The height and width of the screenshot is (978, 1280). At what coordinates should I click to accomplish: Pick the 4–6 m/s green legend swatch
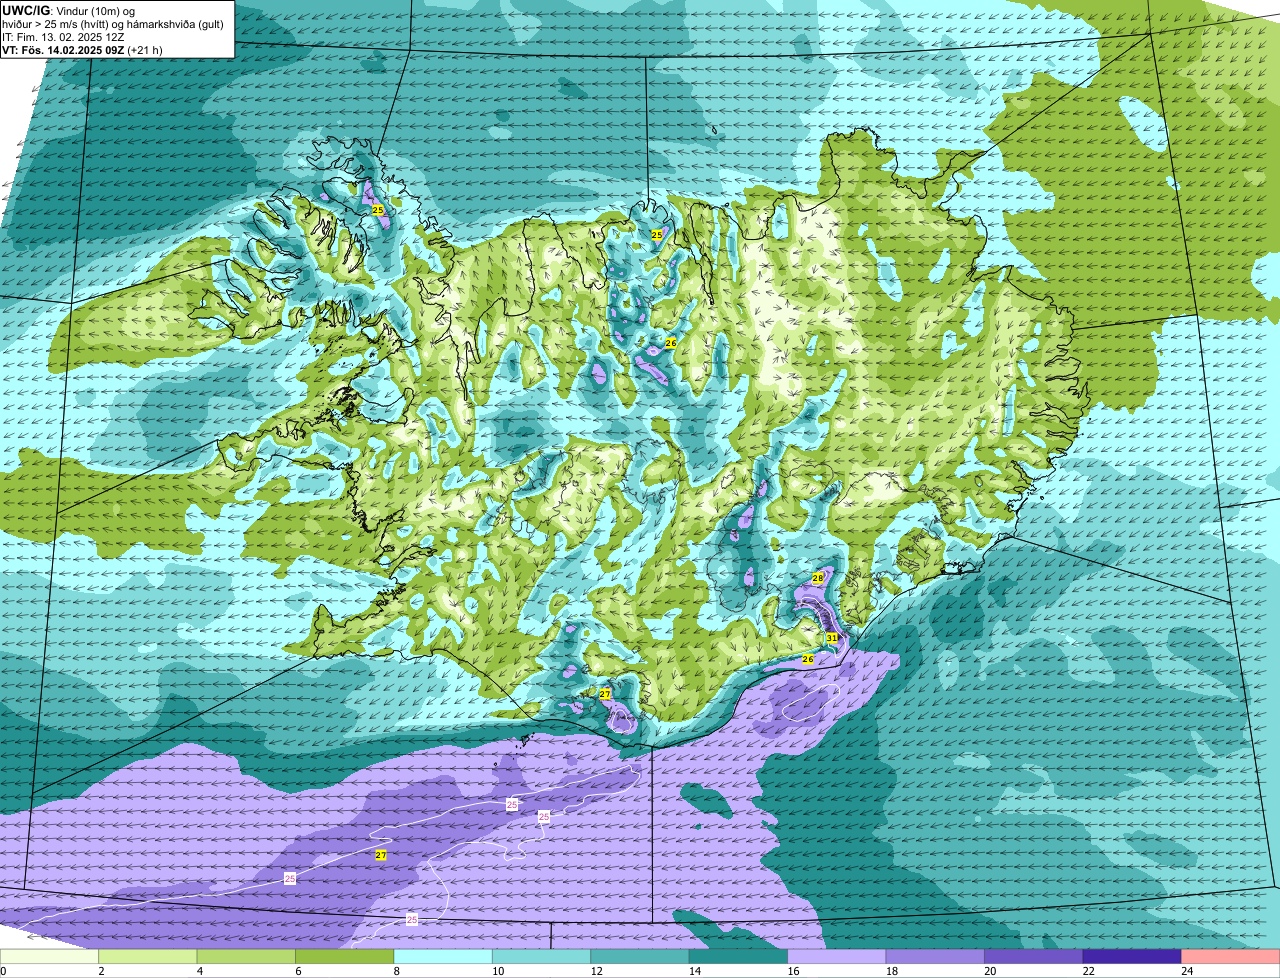click(x=247, y=957)
